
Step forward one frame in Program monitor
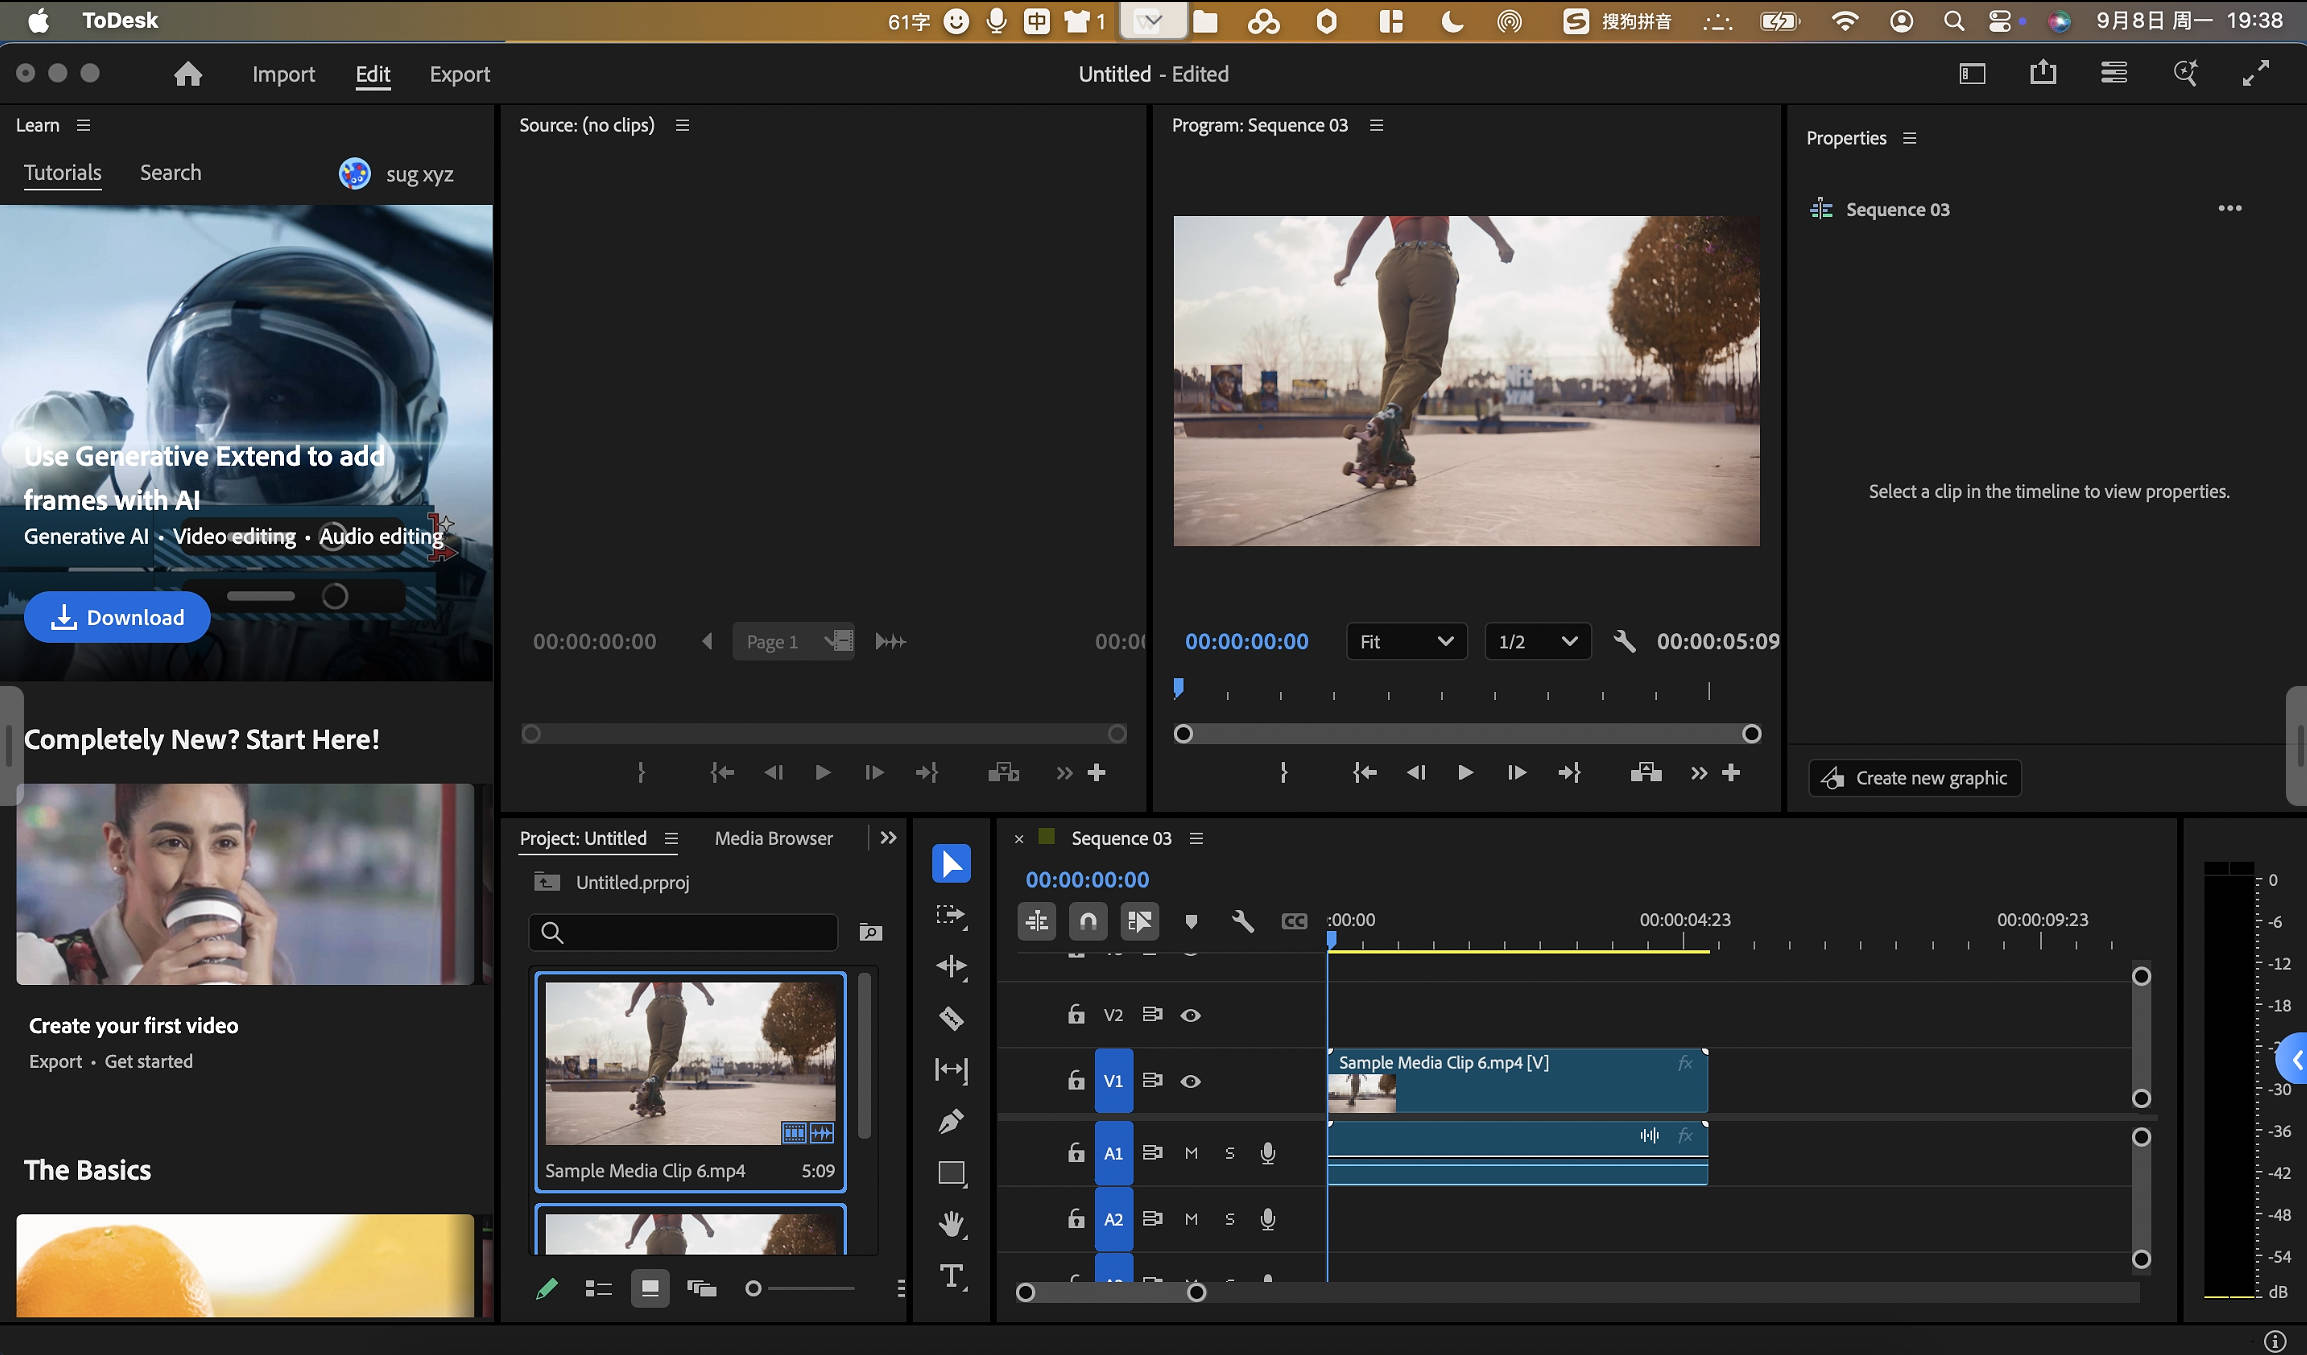(1516, 773)
